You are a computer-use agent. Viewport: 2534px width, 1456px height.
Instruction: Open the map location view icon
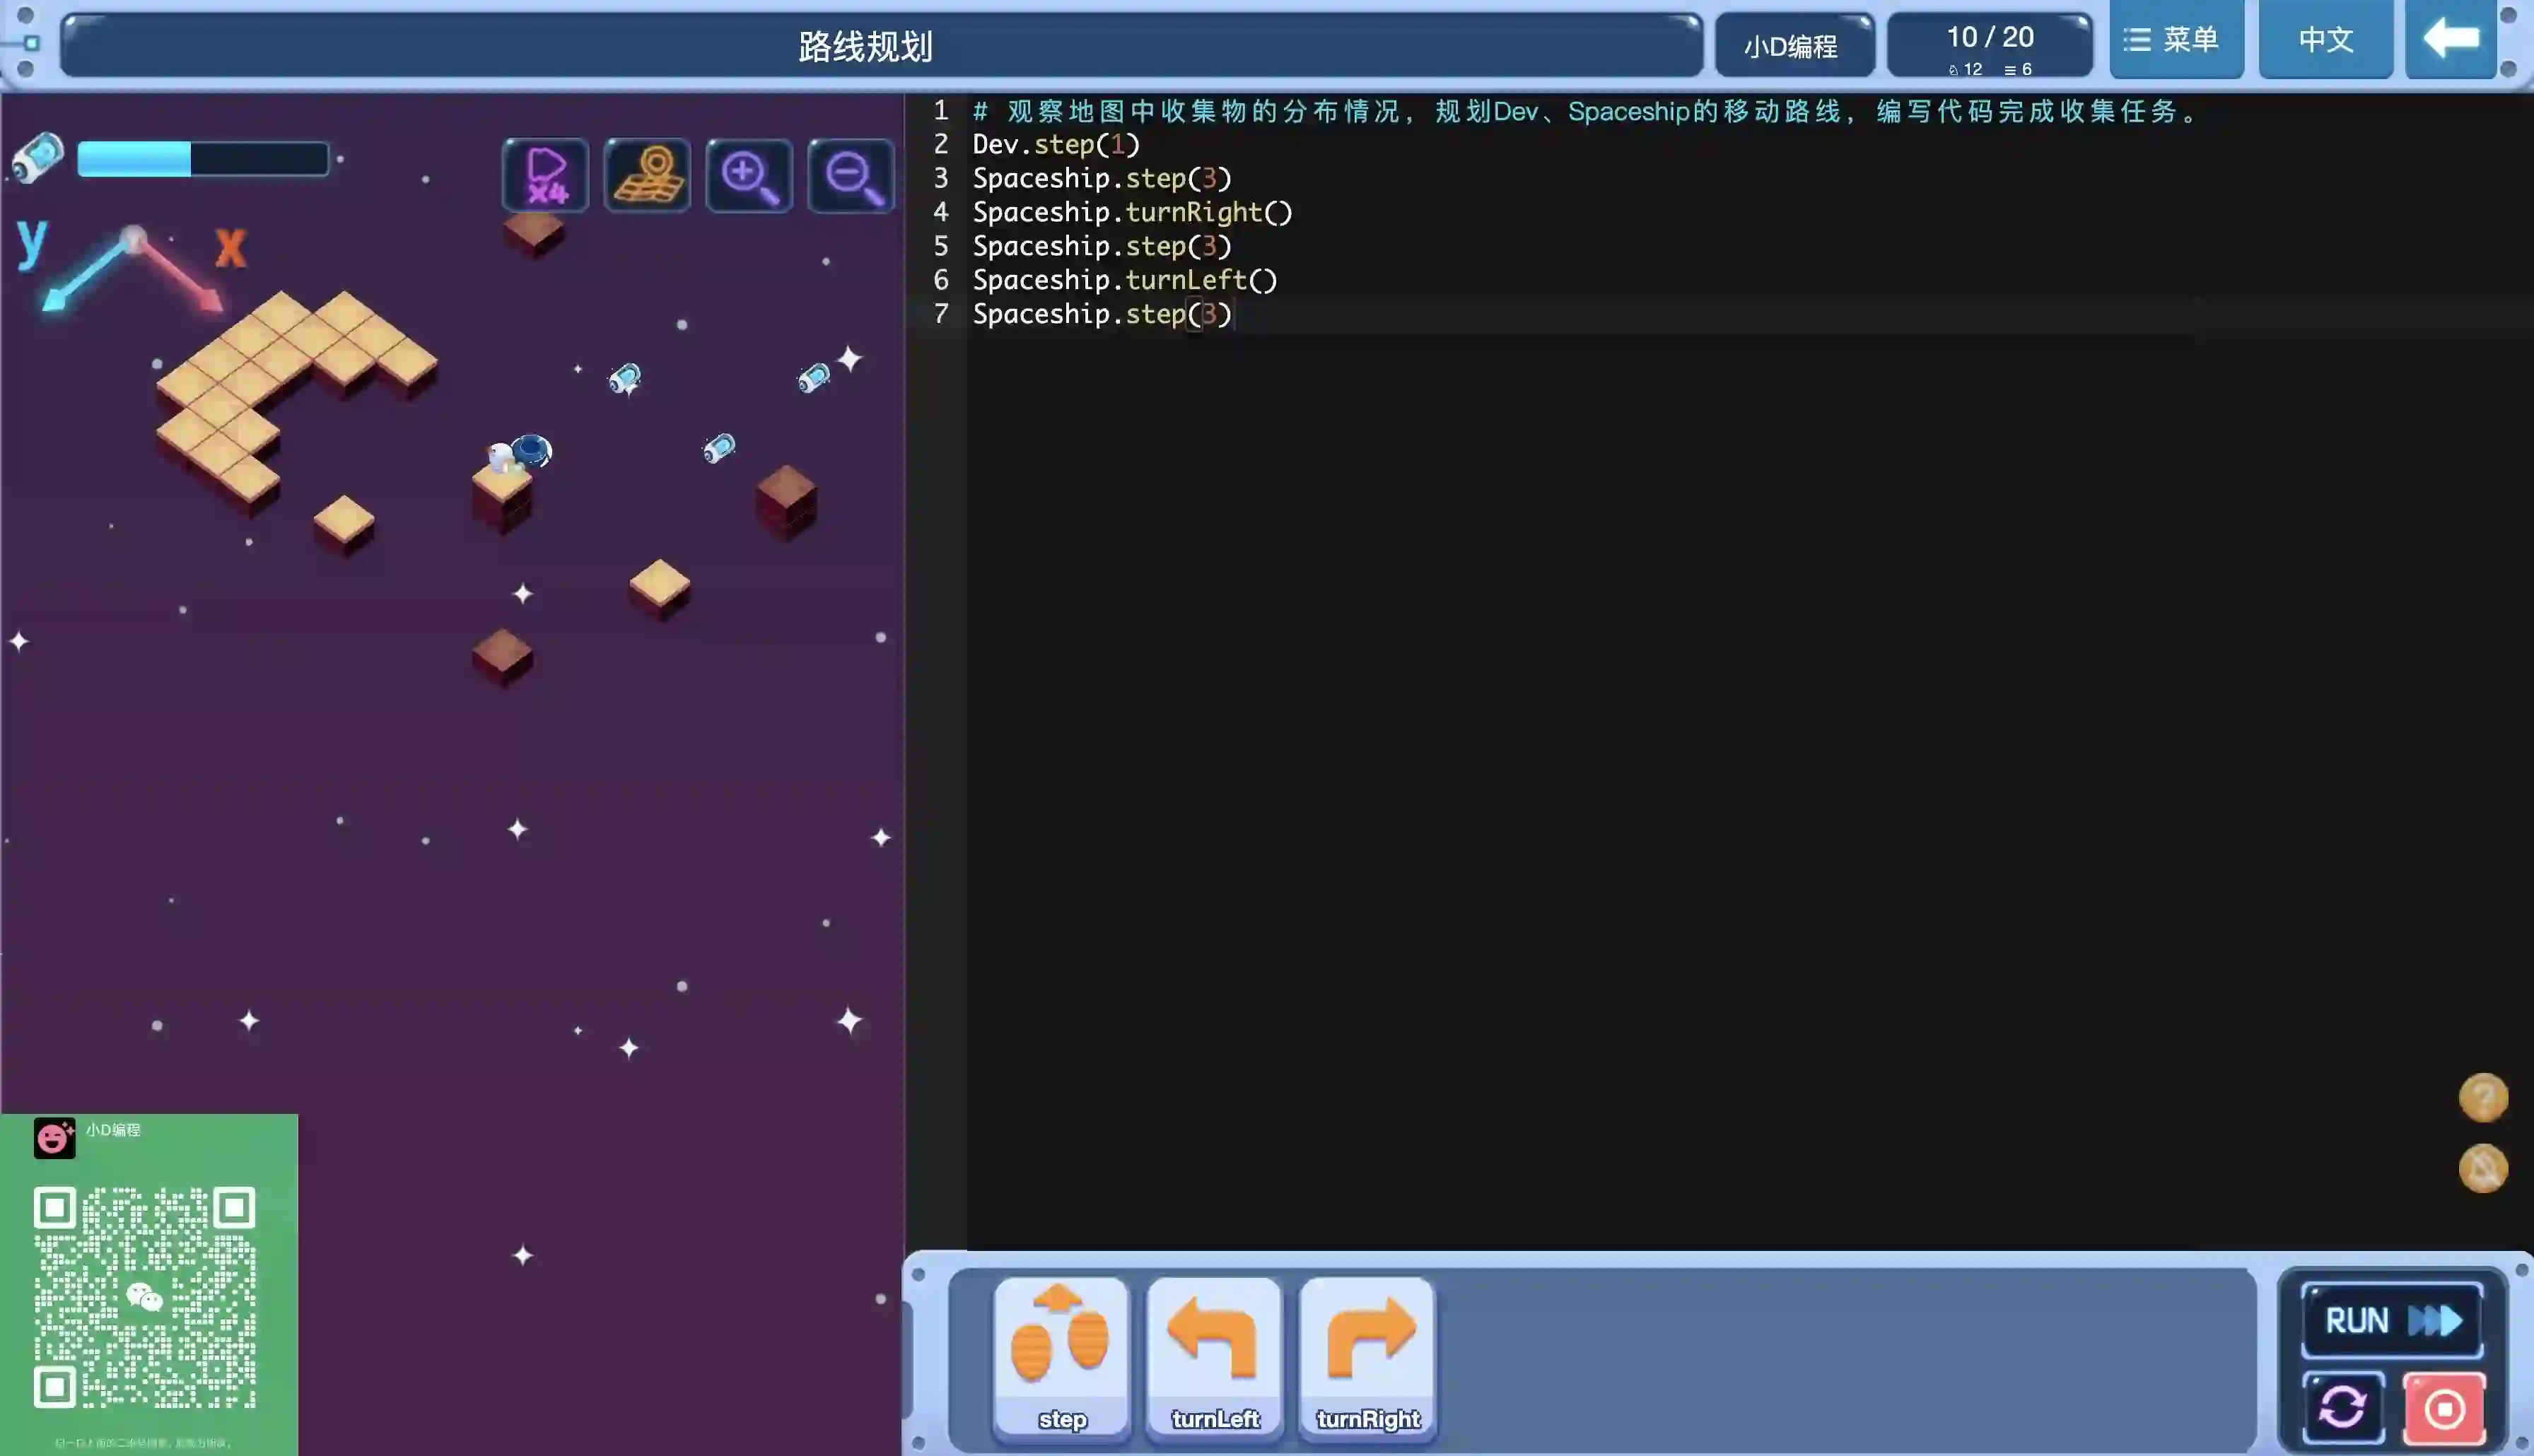coord(647,176)
